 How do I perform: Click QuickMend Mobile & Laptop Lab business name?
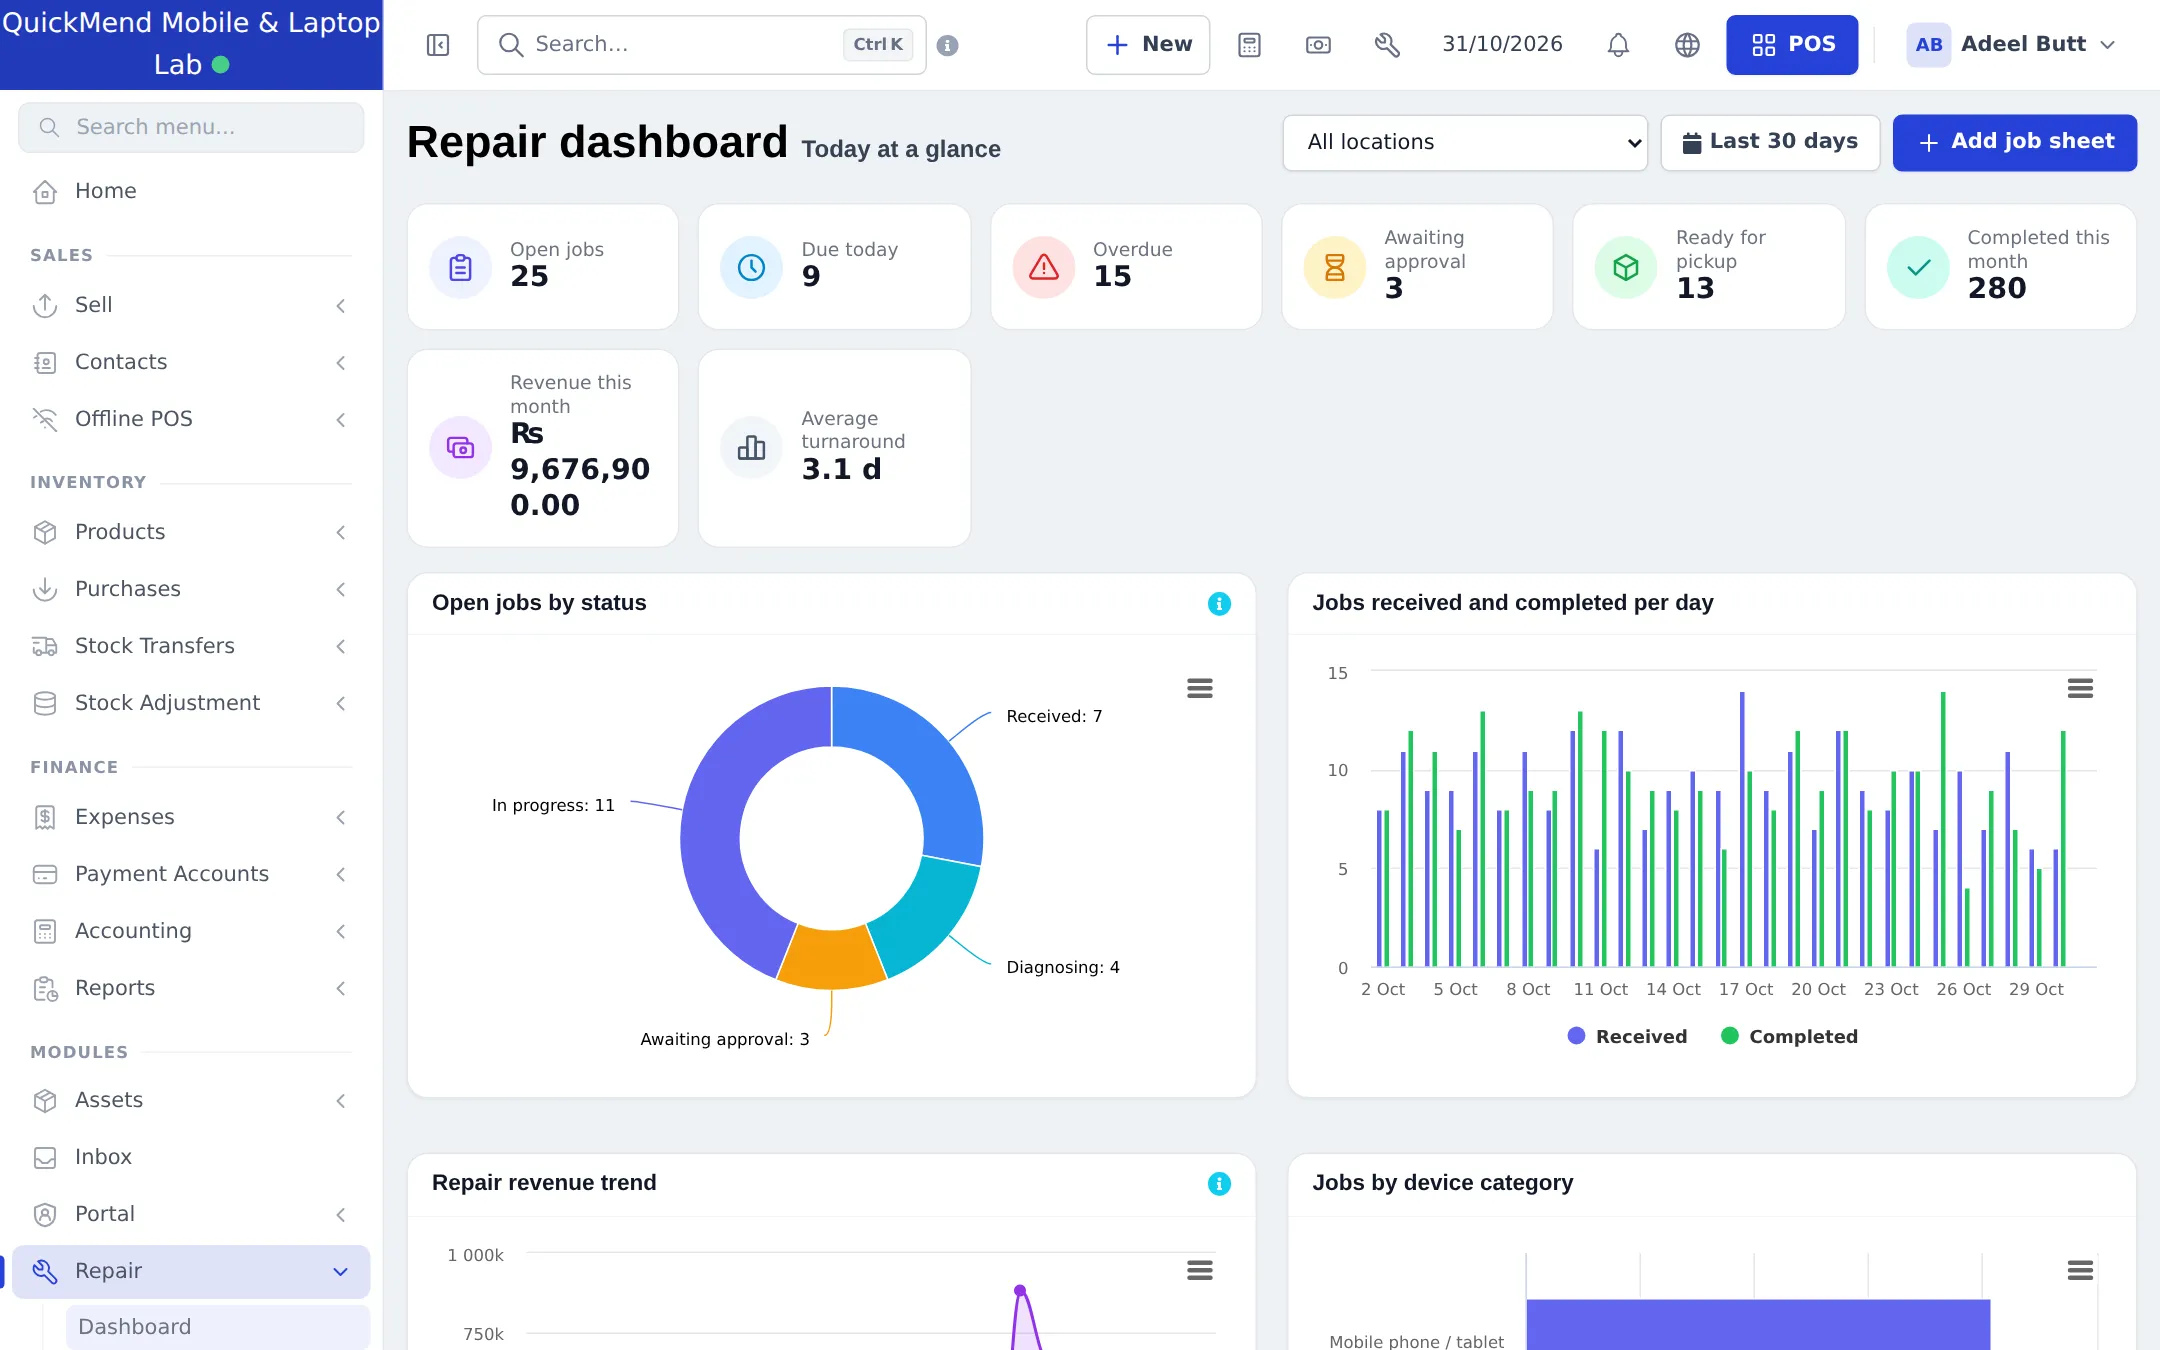click(x=191, y=44)
